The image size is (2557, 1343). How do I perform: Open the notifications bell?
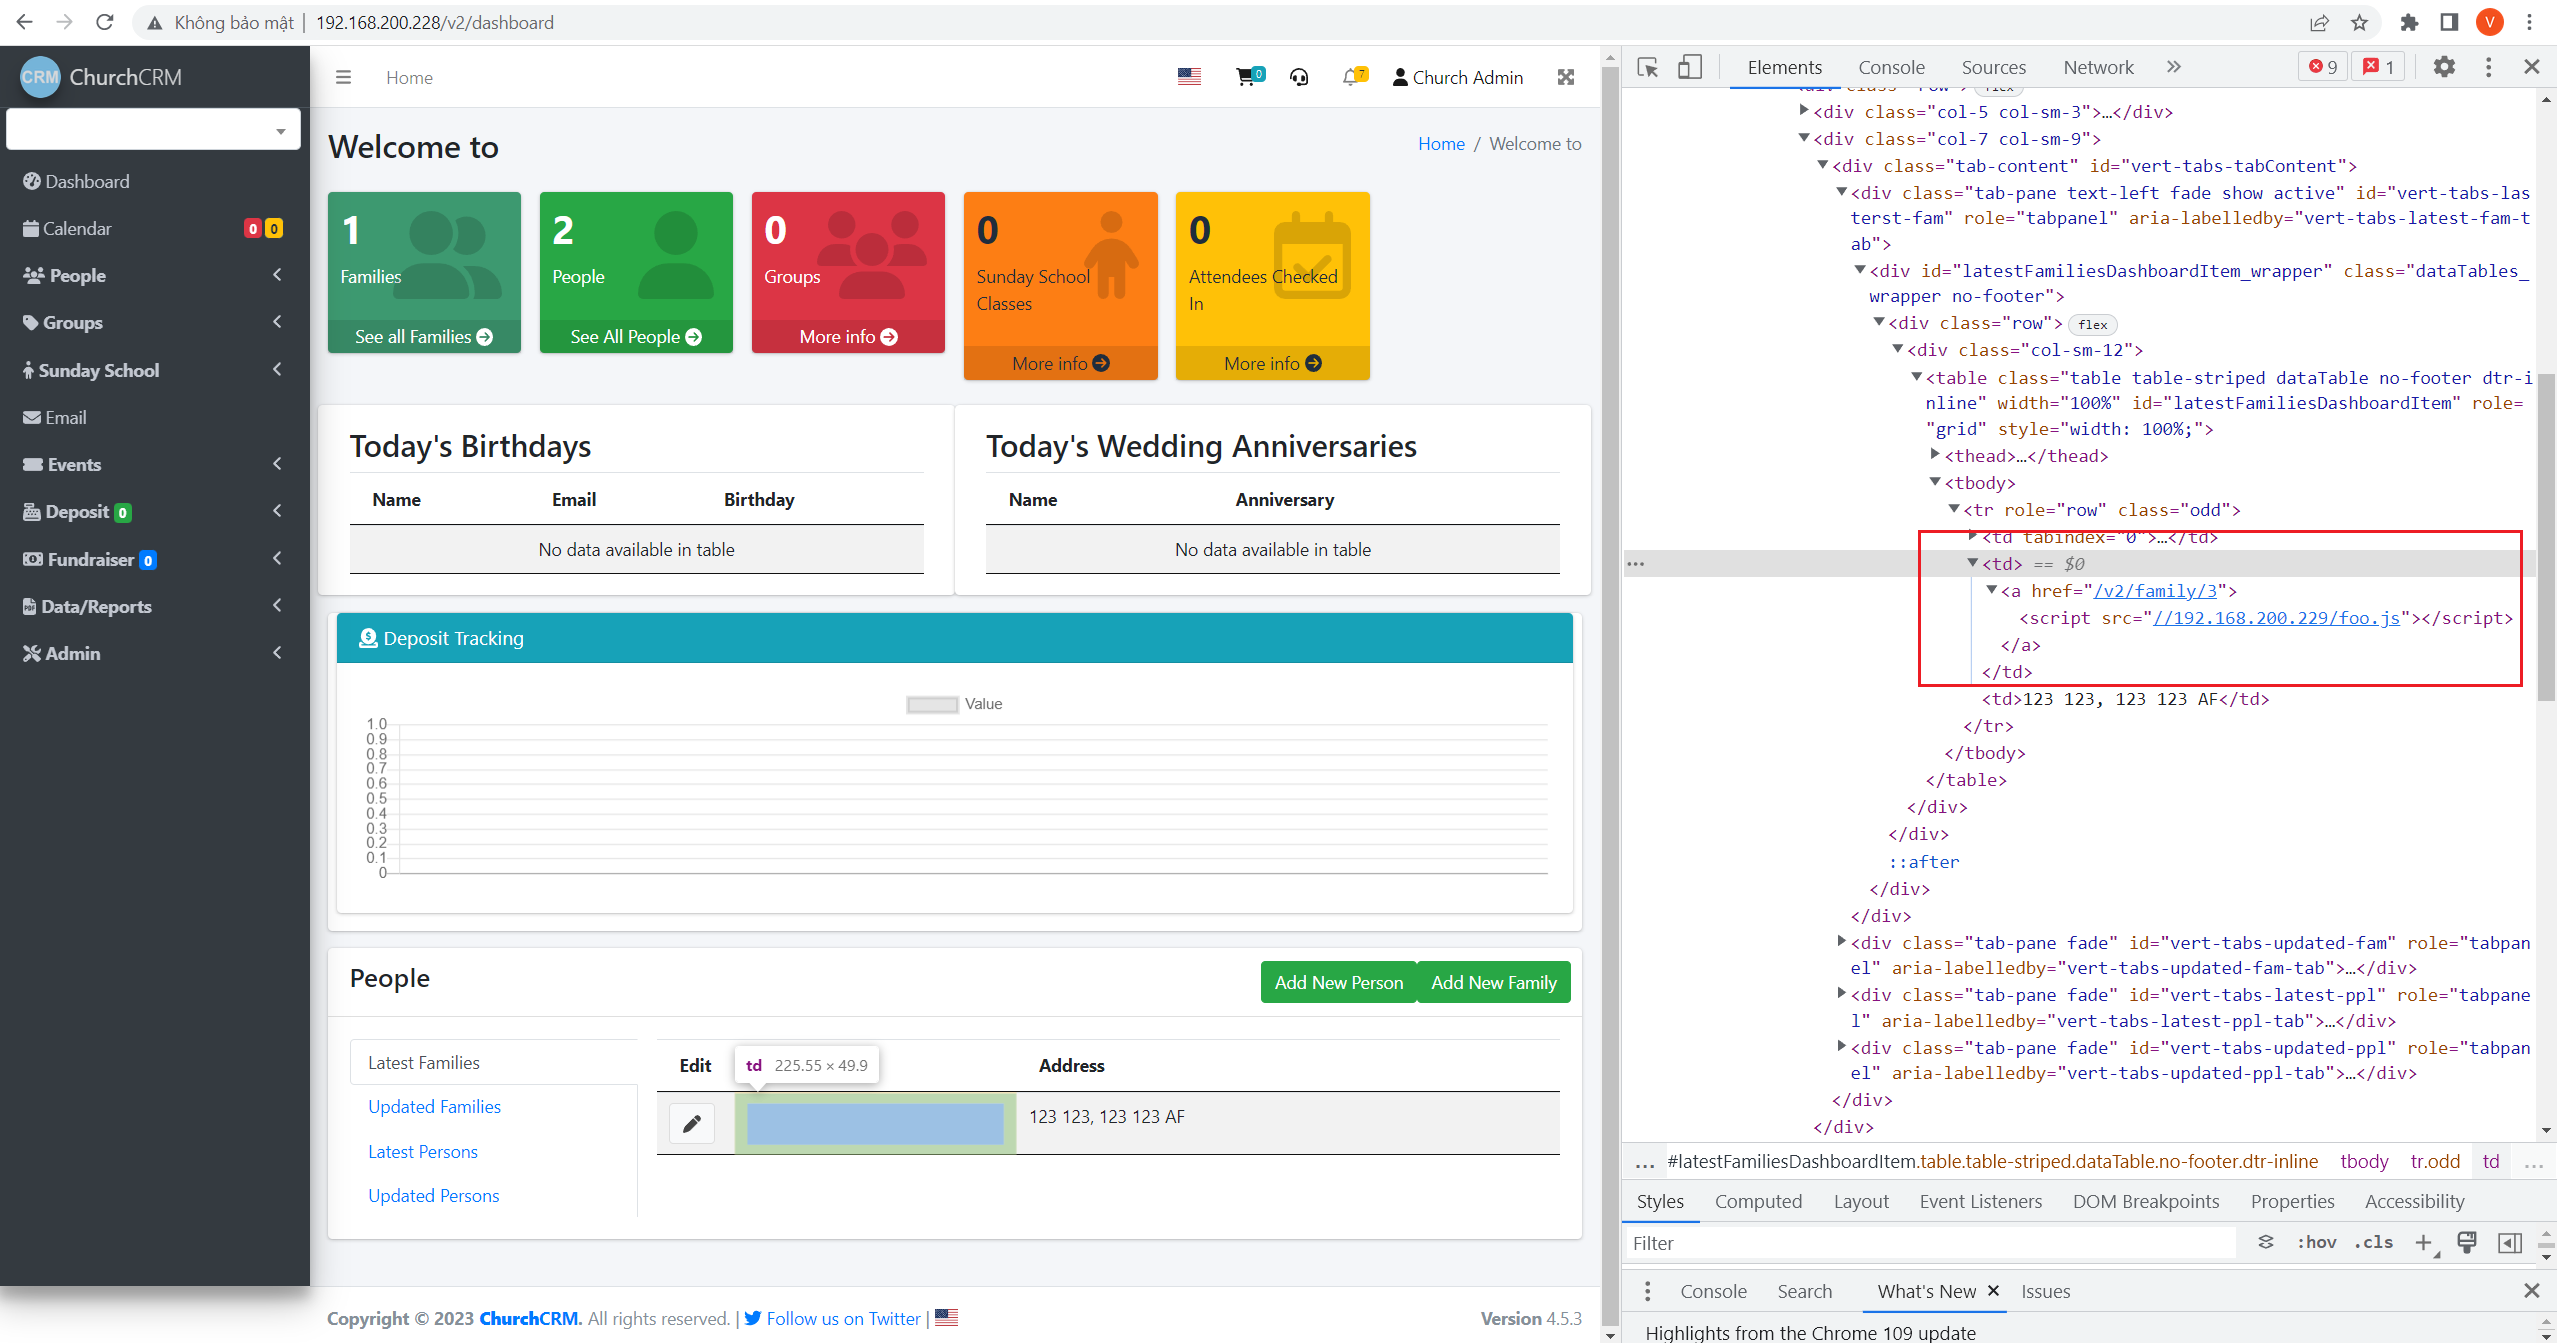(1351, 76)
